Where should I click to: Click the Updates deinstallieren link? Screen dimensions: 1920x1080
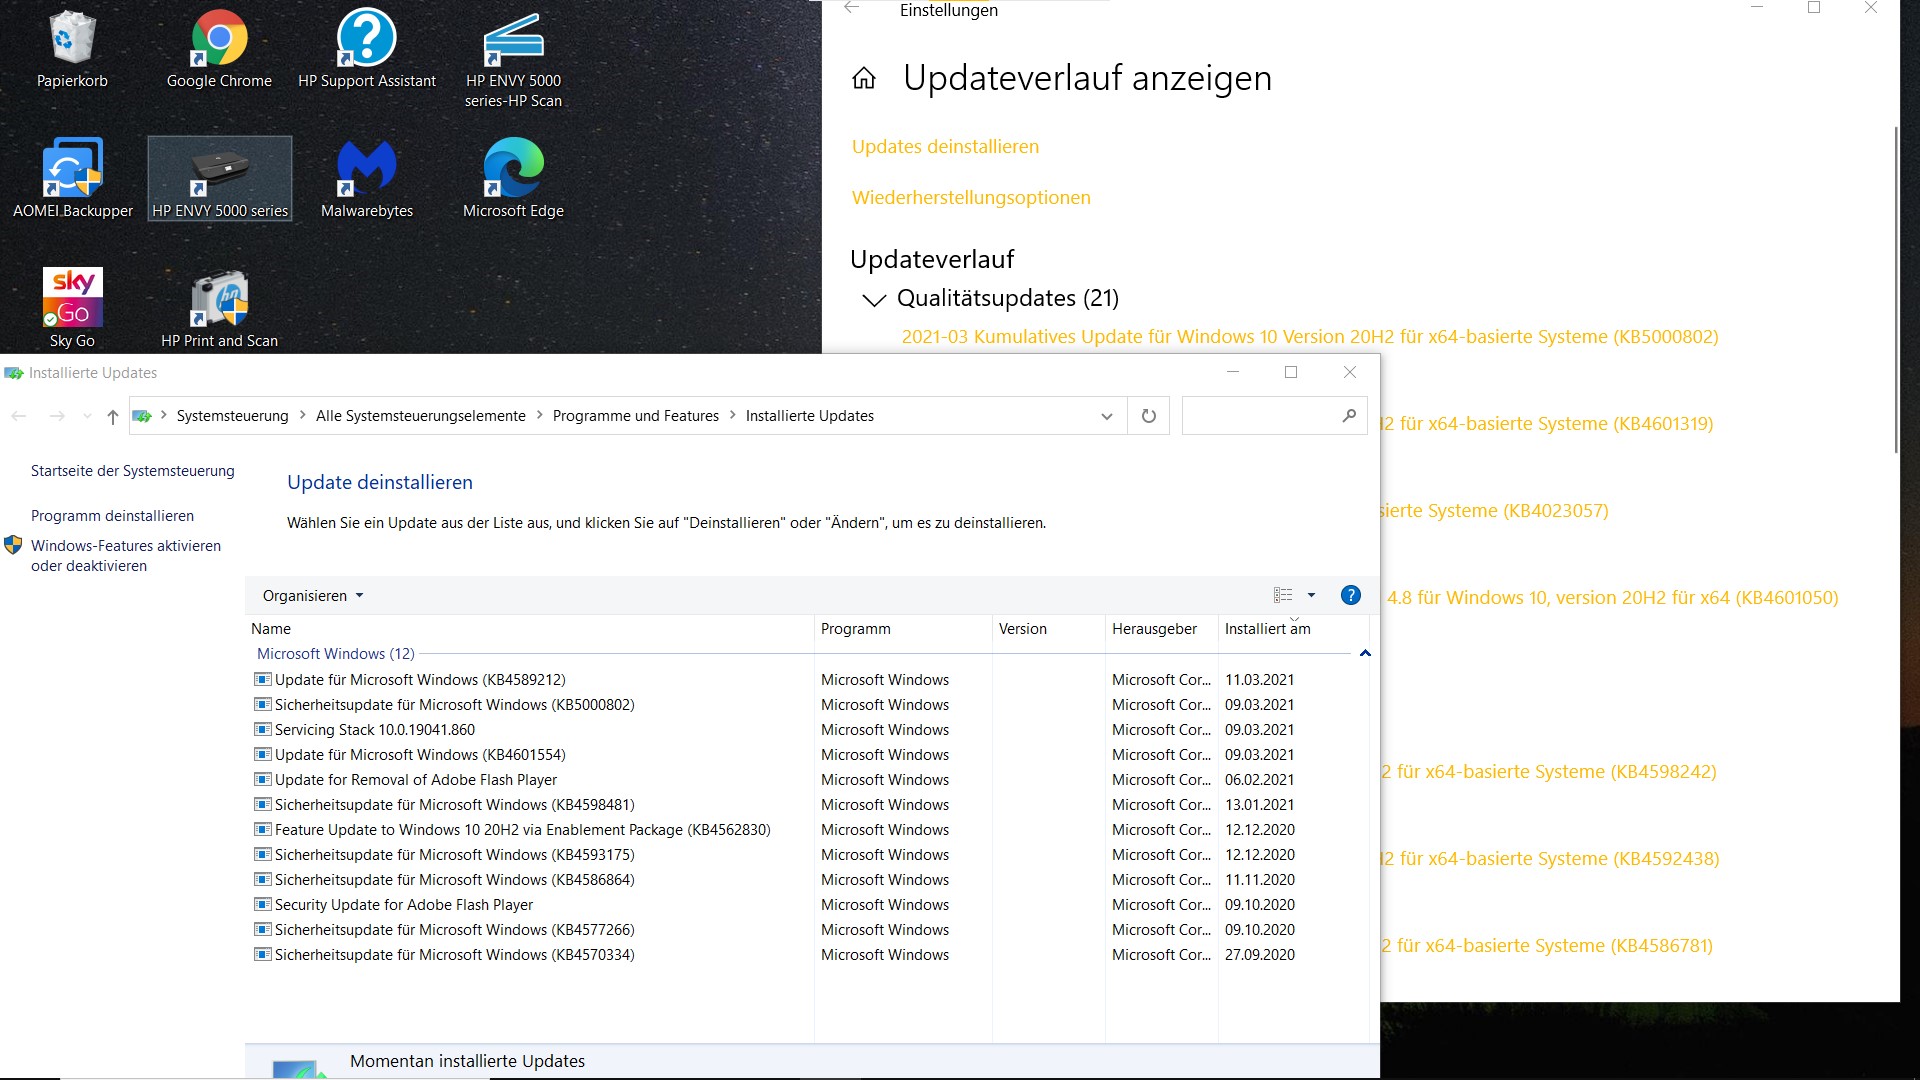click(x=945, y=147)
